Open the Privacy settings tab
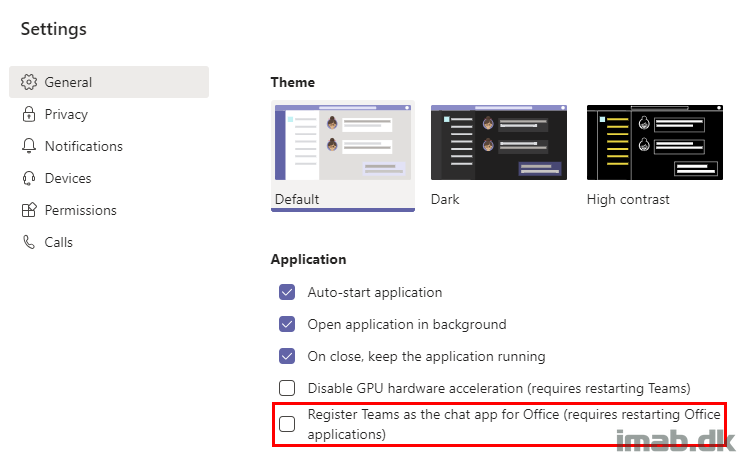Image resolution: width=739 pixels, height=453 pixels. click(x=109, y=114)
